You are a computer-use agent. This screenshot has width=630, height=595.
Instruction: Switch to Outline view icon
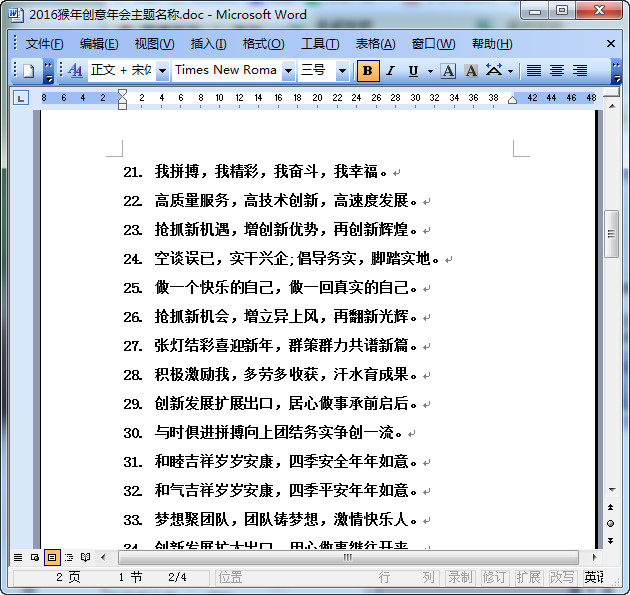point(69,557)
